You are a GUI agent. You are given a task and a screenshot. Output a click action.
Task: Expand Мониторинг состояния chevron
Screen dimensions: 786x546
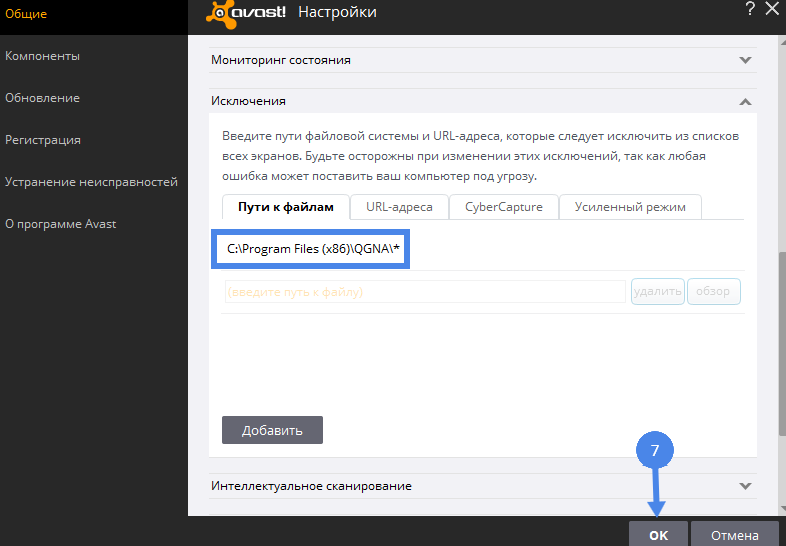pyautogui.click(x=745, y=60)
